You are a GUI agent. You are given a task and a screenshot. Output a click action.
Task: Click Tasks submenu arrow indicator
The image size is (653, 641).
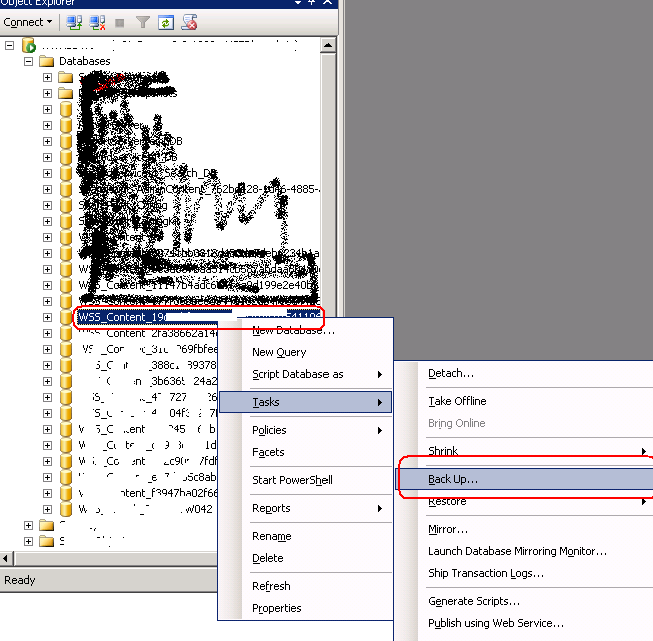(380, 402)
